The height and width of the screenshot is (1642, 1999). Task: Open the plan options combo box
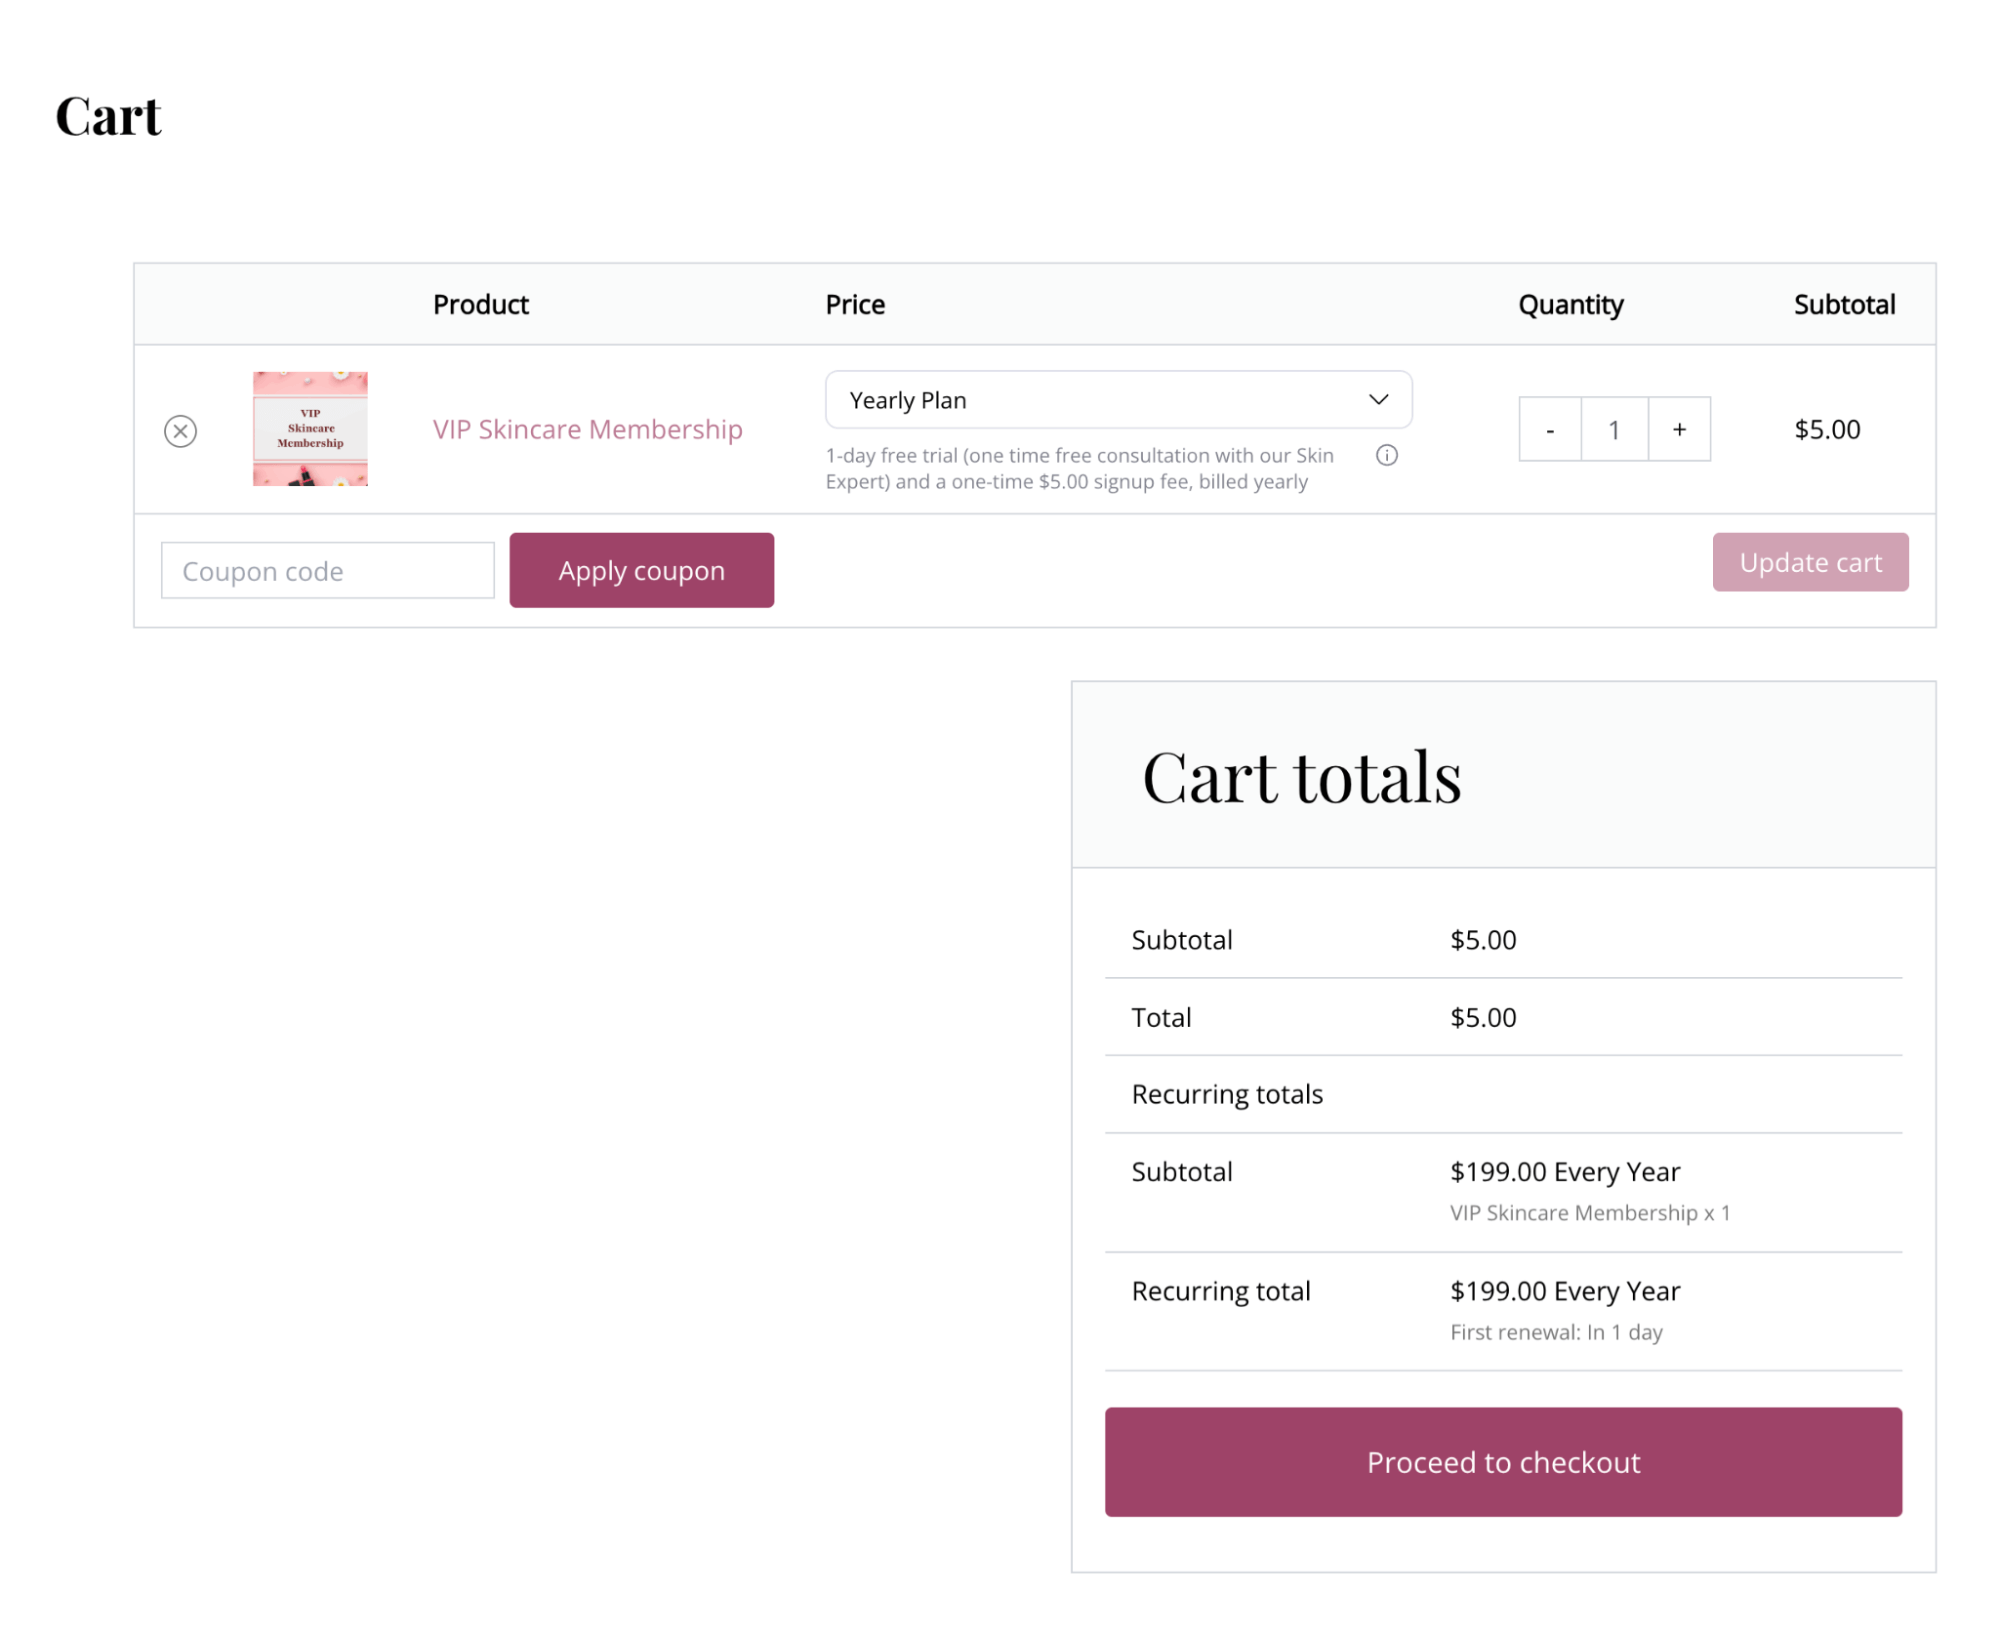tap(1118, 399)
